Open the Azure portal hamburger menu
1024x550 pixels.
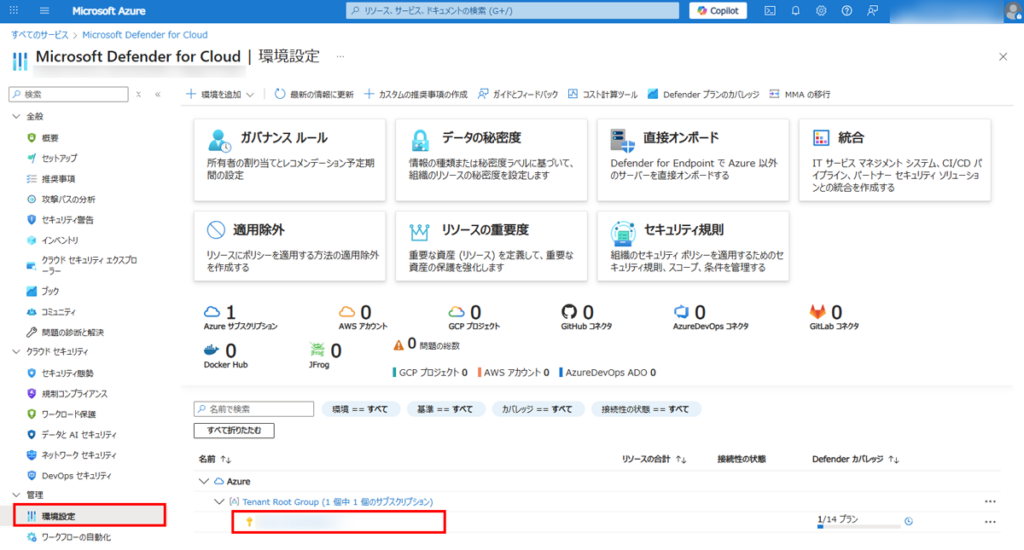[x=45, y=11]
